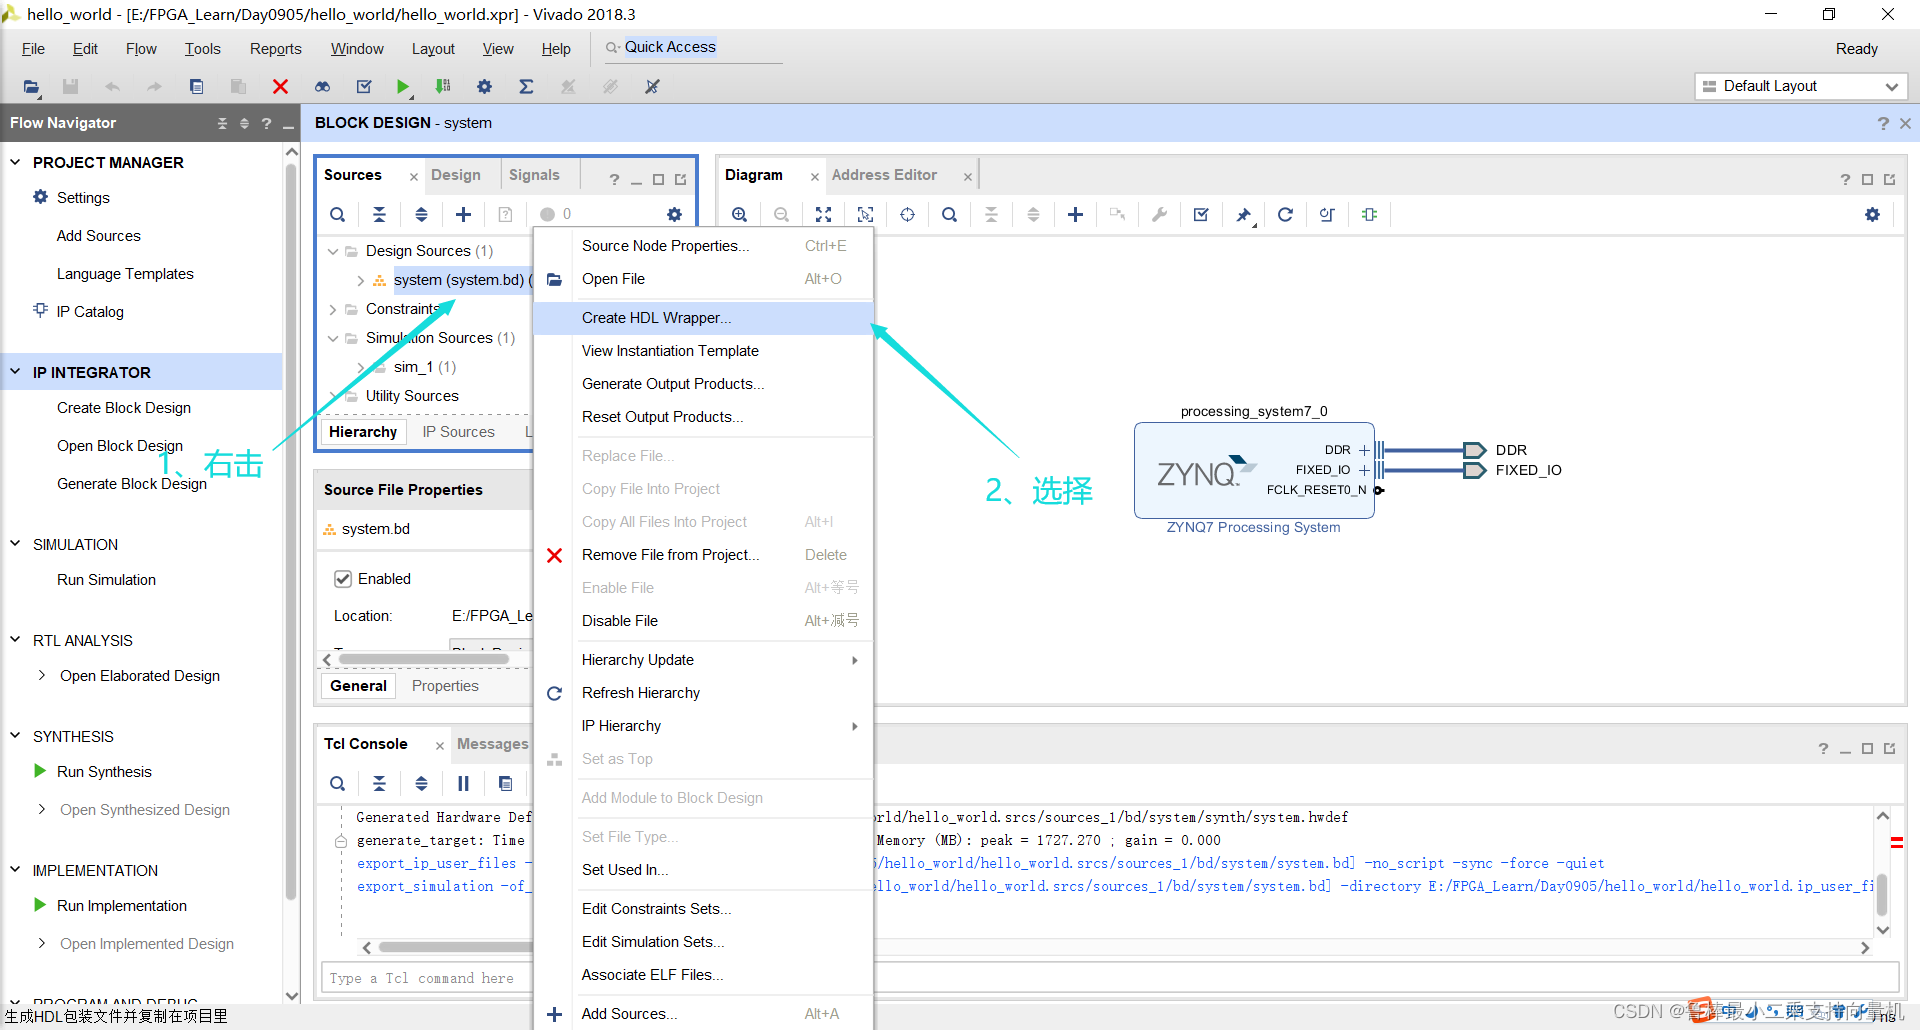Zoom in on the diagram

click(x=739, y=214)
